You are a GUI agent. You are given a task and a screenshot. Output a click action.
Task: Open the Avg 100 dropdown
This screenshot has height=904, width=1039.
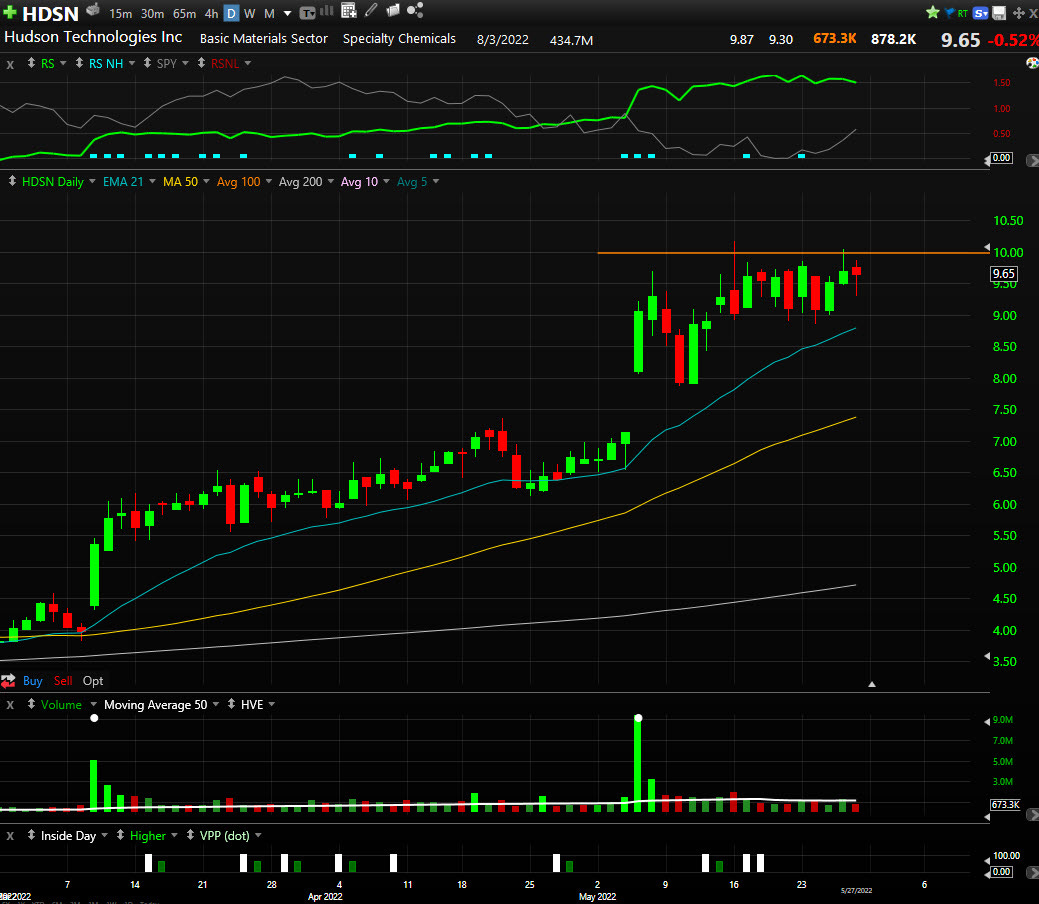pos(268,182)
